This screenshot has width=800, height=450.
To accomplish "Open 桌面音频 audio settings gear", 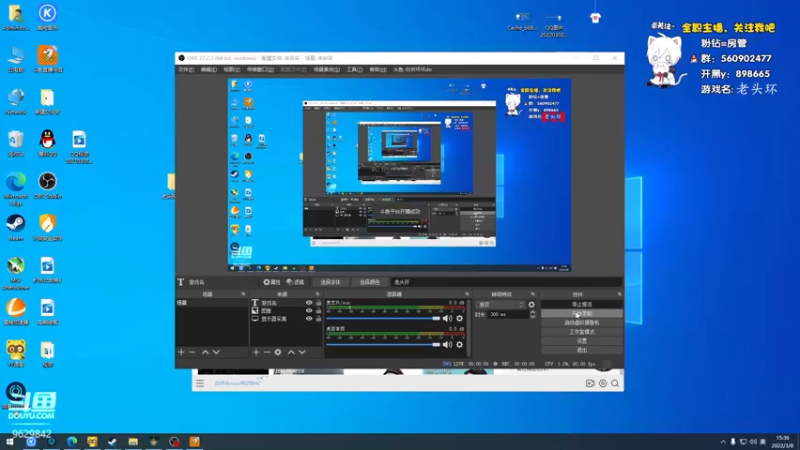I will 460,344.
